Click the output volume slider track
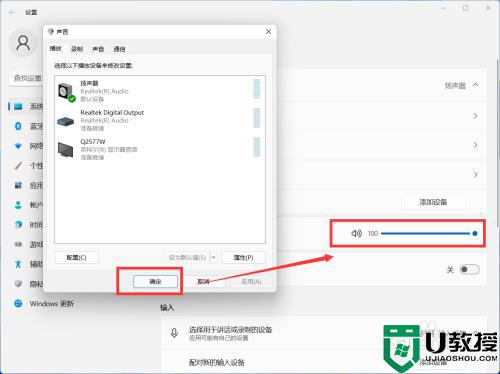 pyautogui.click(x=428, y=233)
